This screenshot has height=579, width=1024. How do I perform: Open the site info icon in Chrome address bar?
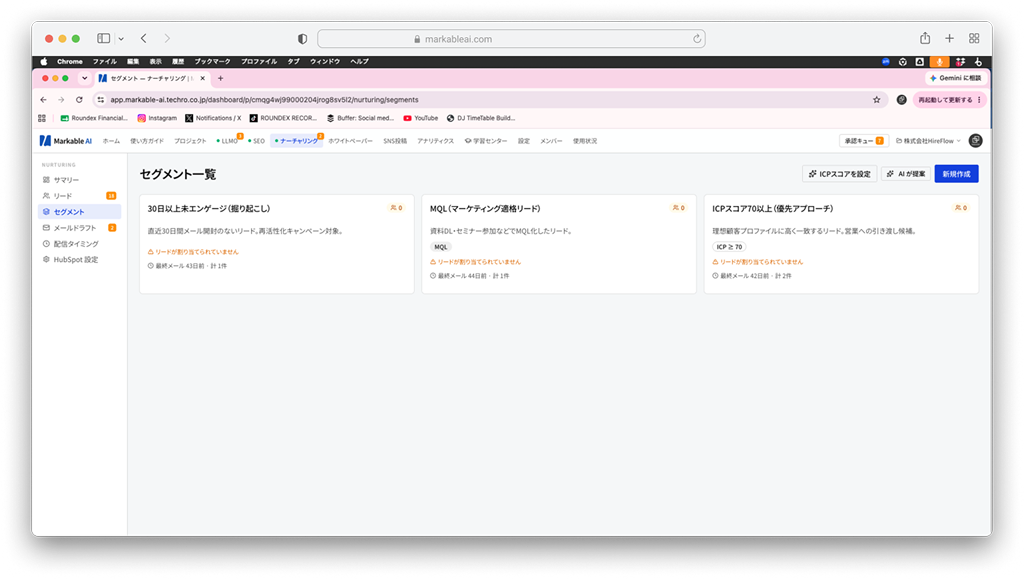(101, 100)
